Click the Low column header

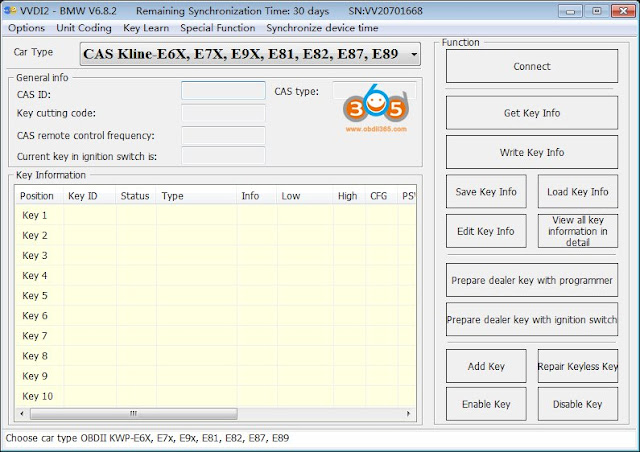click(305, 196)
